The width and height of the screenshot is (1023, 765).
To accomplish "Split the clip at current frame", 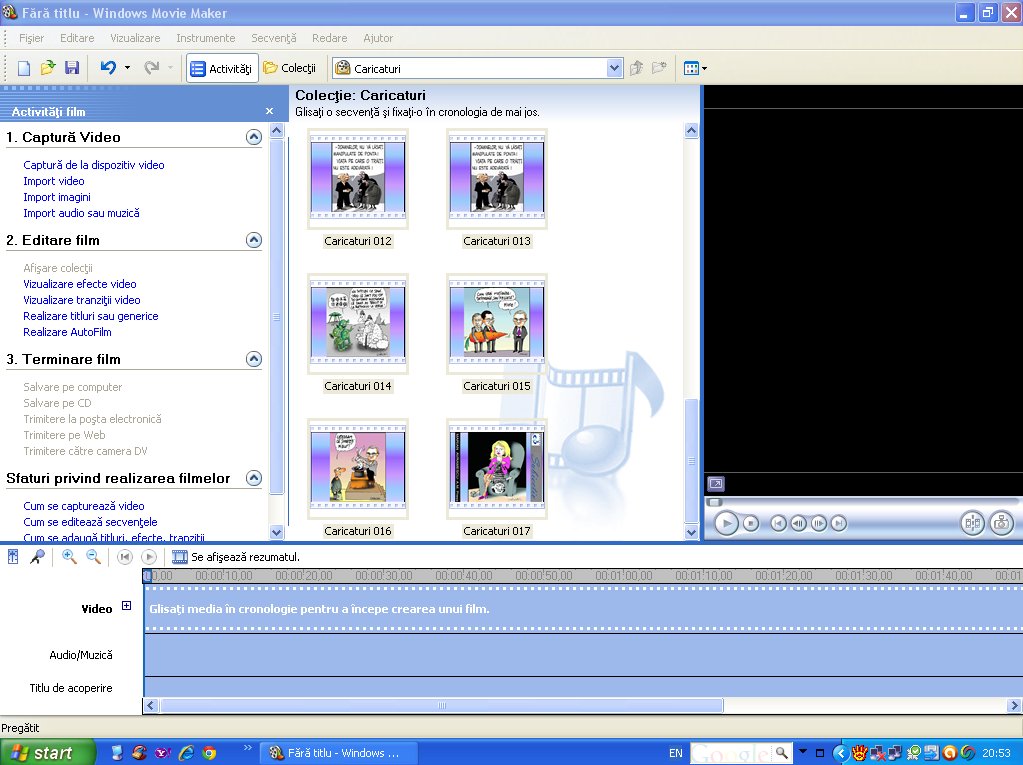I will [972, 523].
